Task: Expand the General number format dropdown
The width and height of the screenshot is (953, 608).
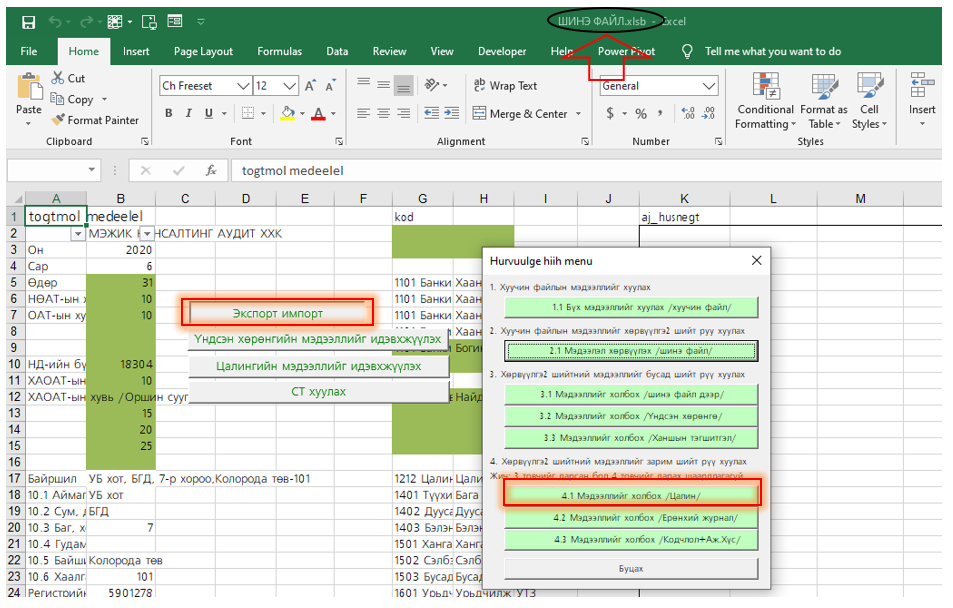Action: tap(708, 86)
